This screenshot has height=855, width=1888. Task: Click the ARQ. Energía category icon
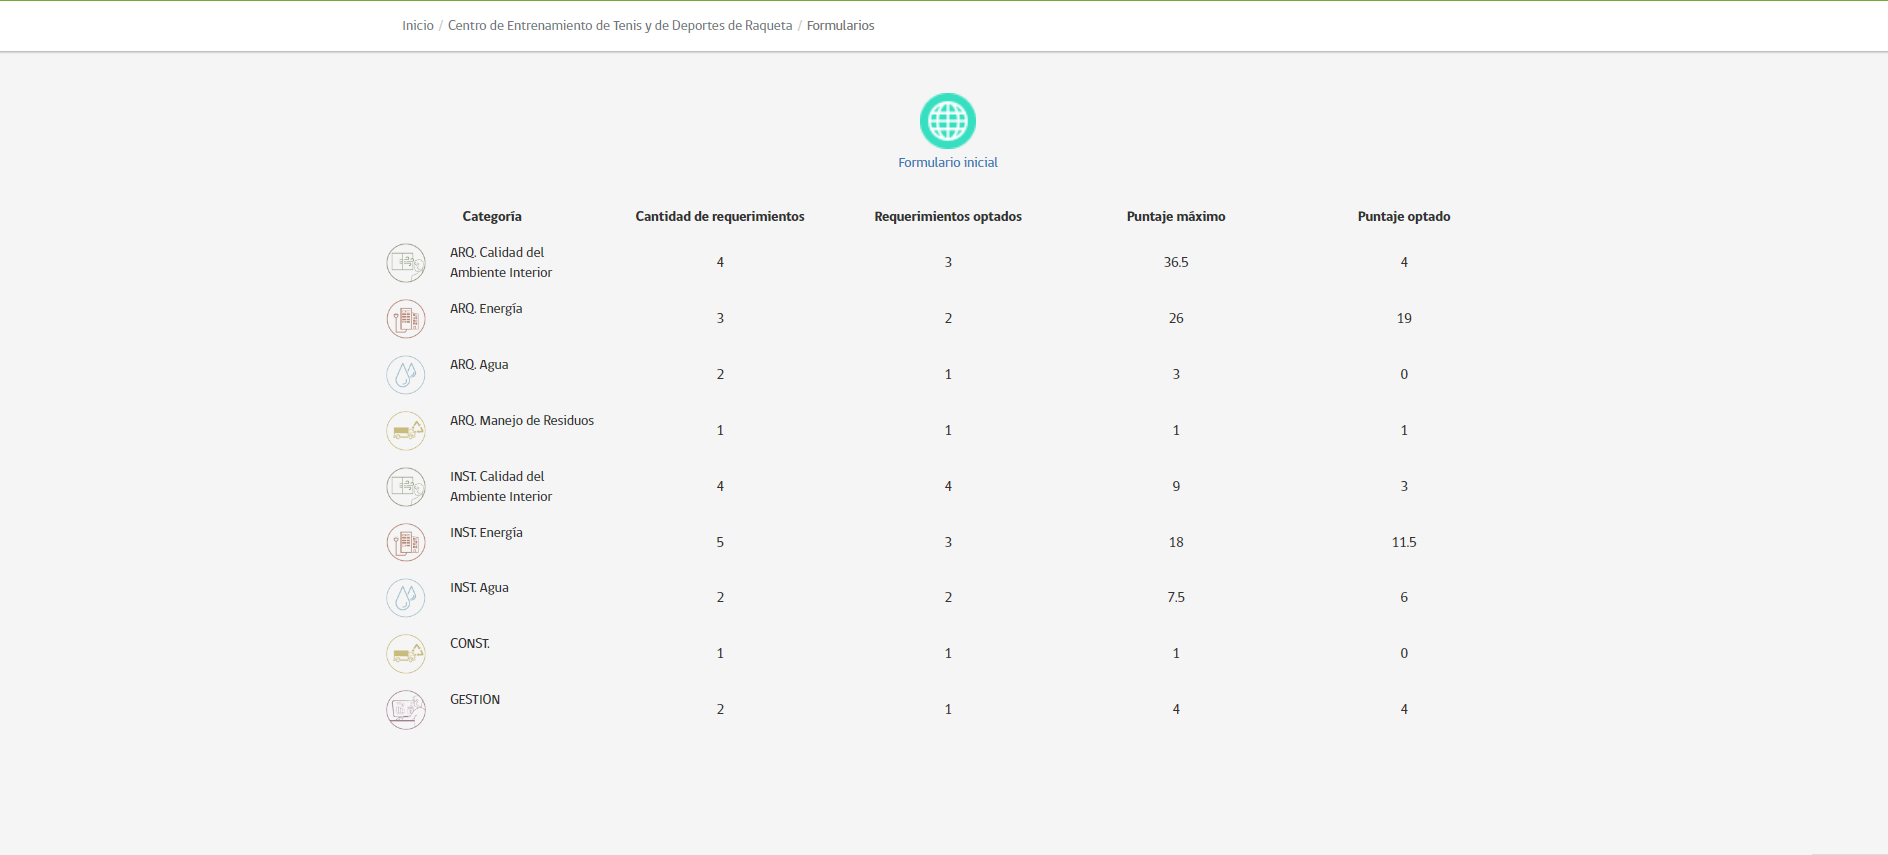pyautogui.click(x=406, y=319)
